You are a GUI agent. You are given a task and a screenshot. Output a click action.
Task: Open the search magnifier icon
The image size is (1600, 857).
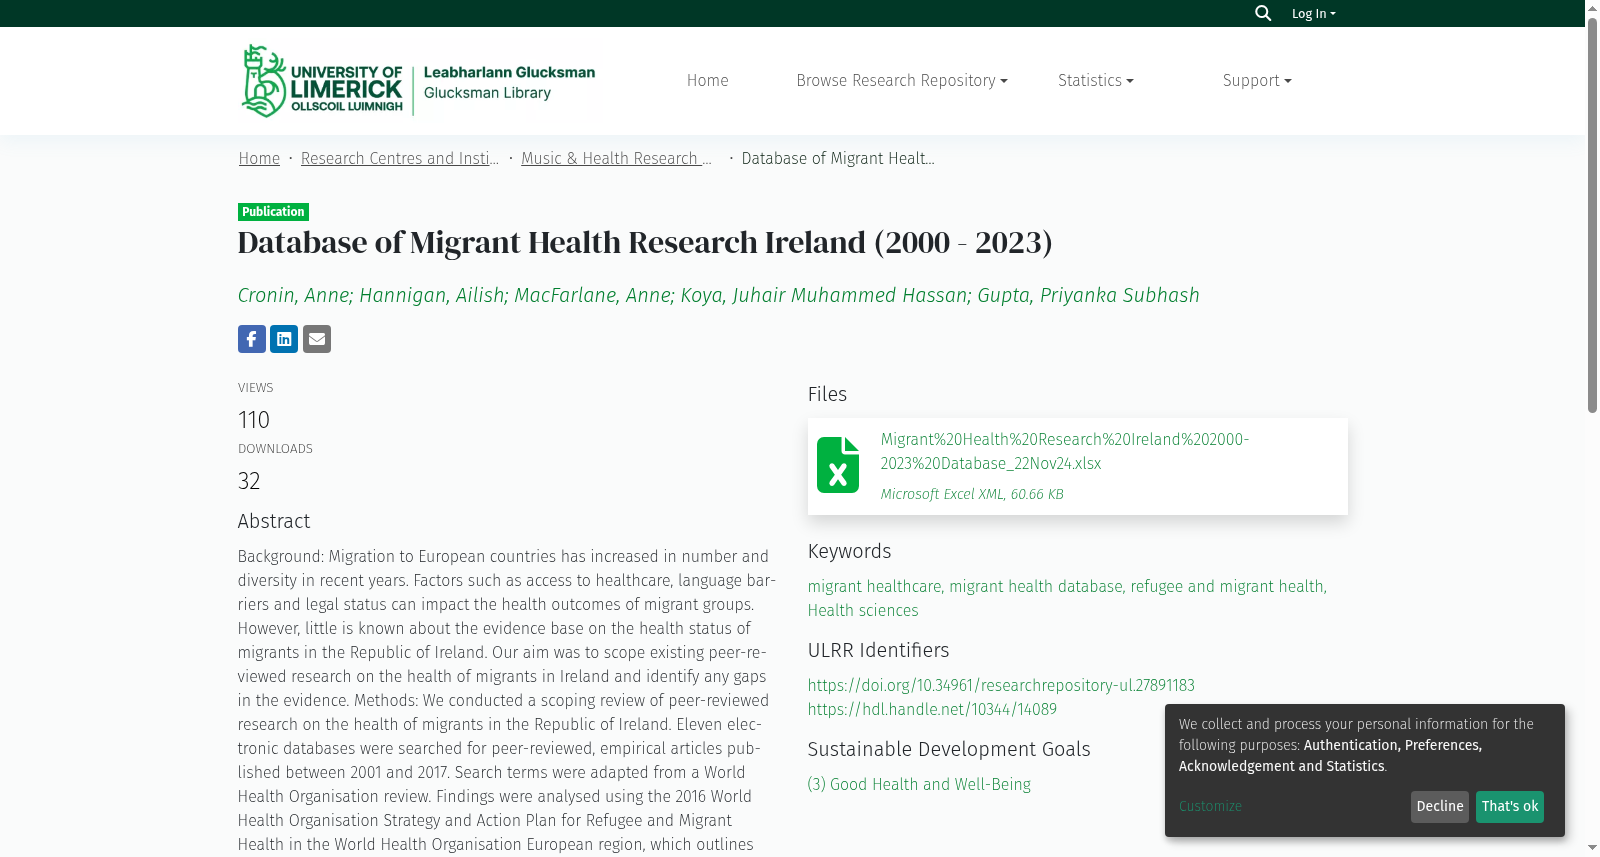tap(1263, 13)
